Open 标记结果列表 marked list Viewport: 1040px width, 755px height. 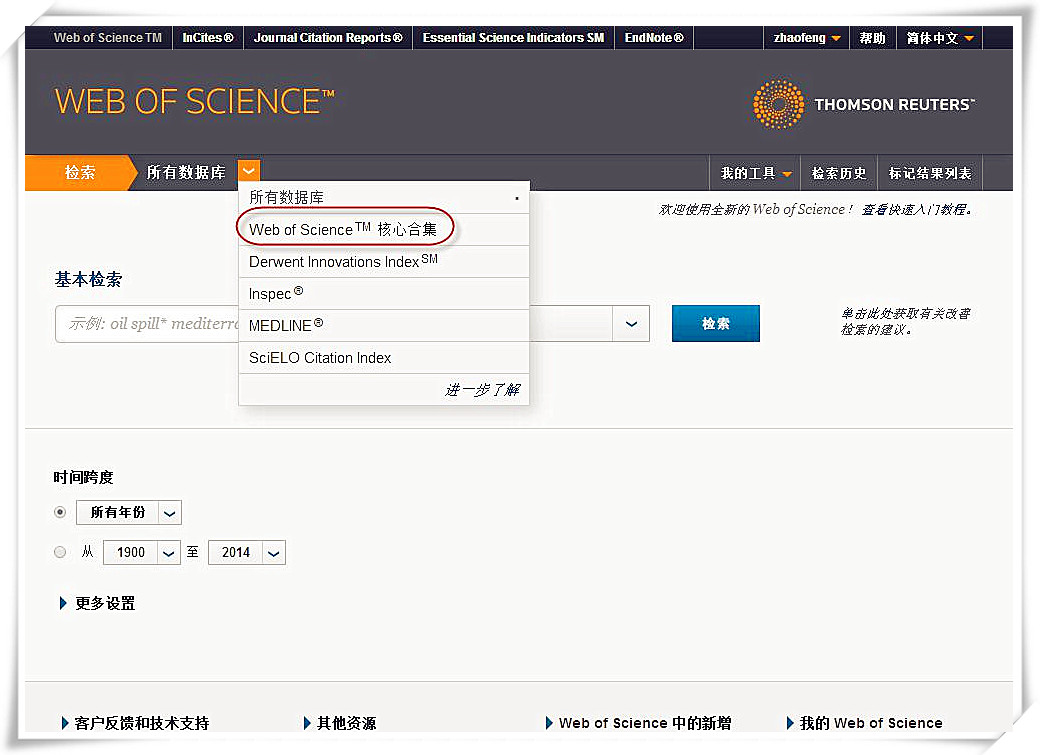(x=930, y=173)
